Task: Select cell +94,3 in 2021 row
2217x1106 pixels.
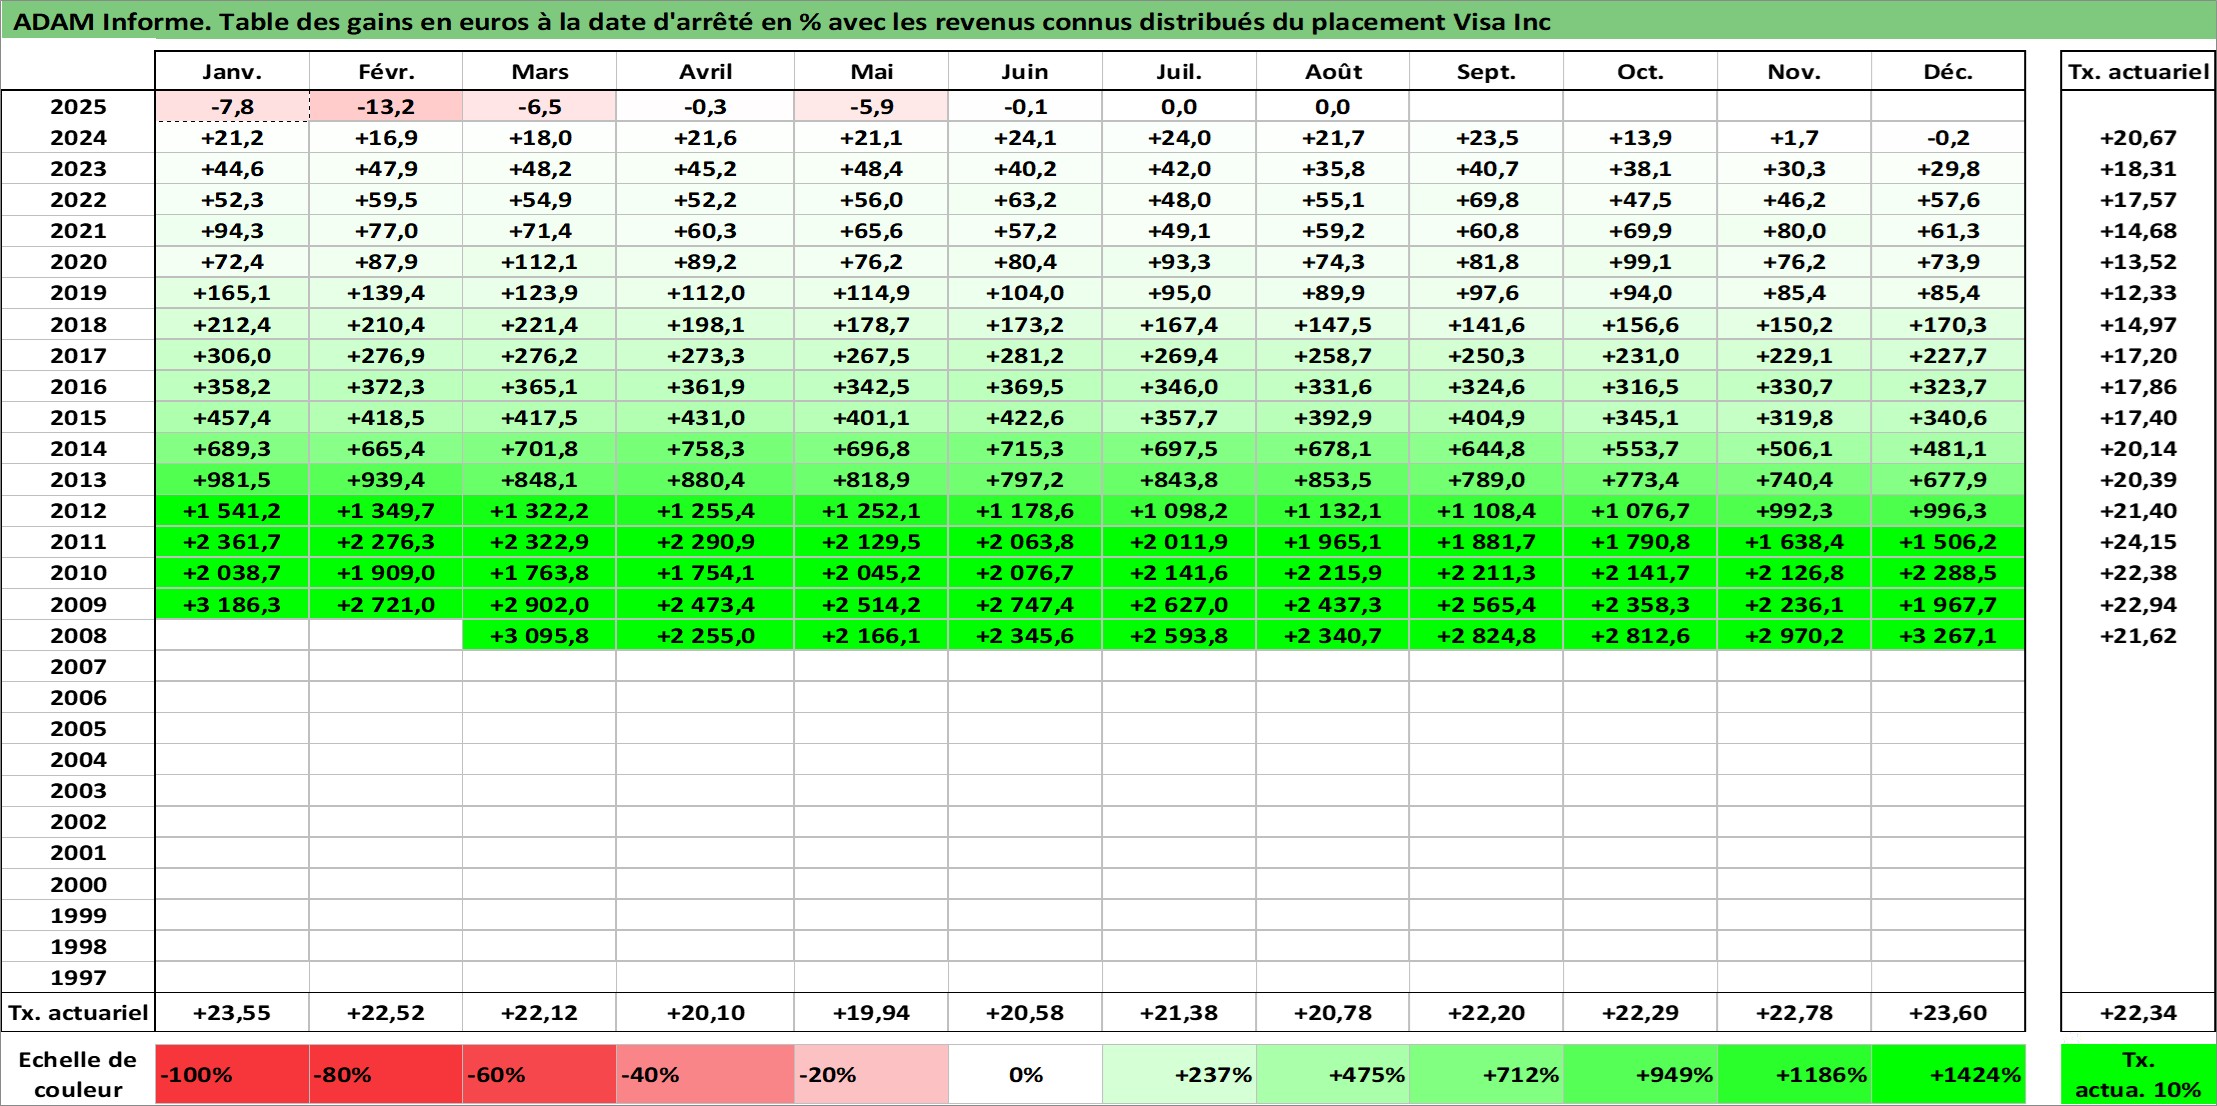Action: [x=232, y=231]
